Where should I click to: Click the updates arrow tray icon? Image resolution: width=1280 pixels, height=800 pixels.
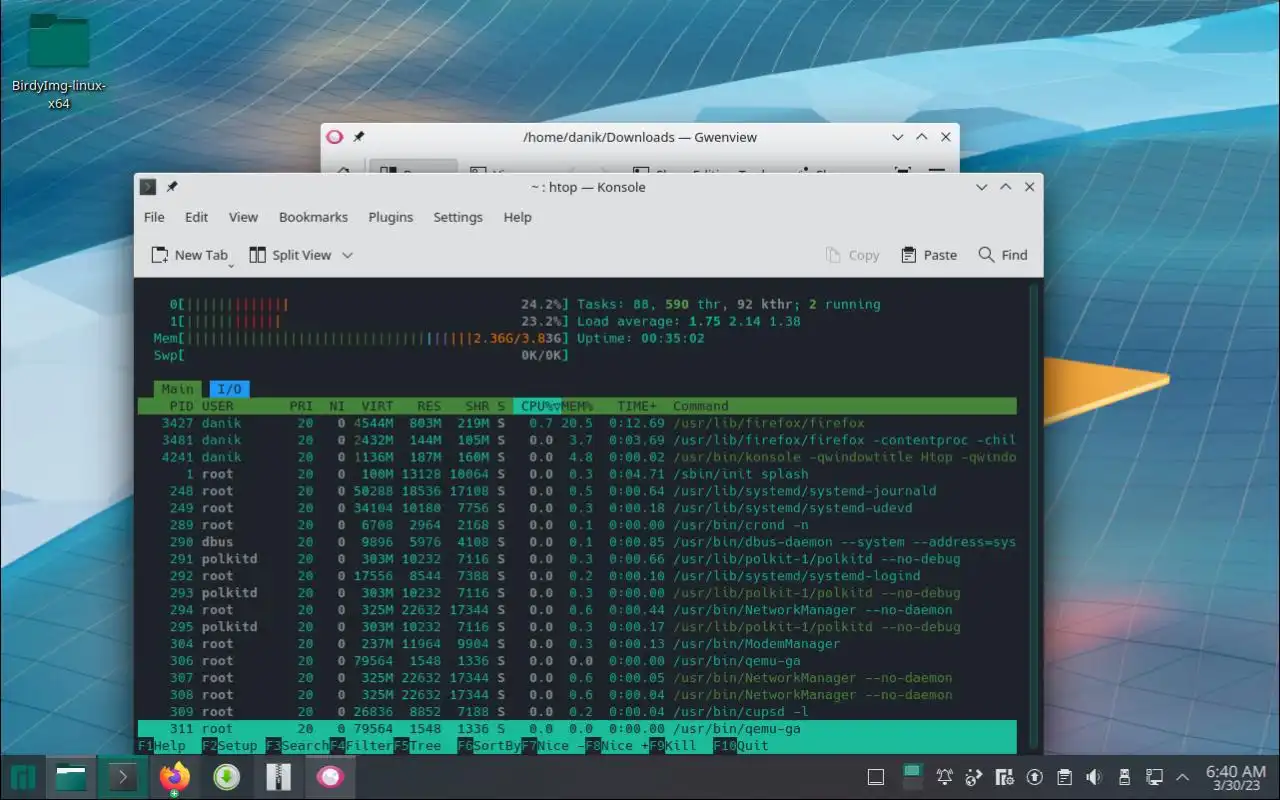click(x=1035, y=777)
